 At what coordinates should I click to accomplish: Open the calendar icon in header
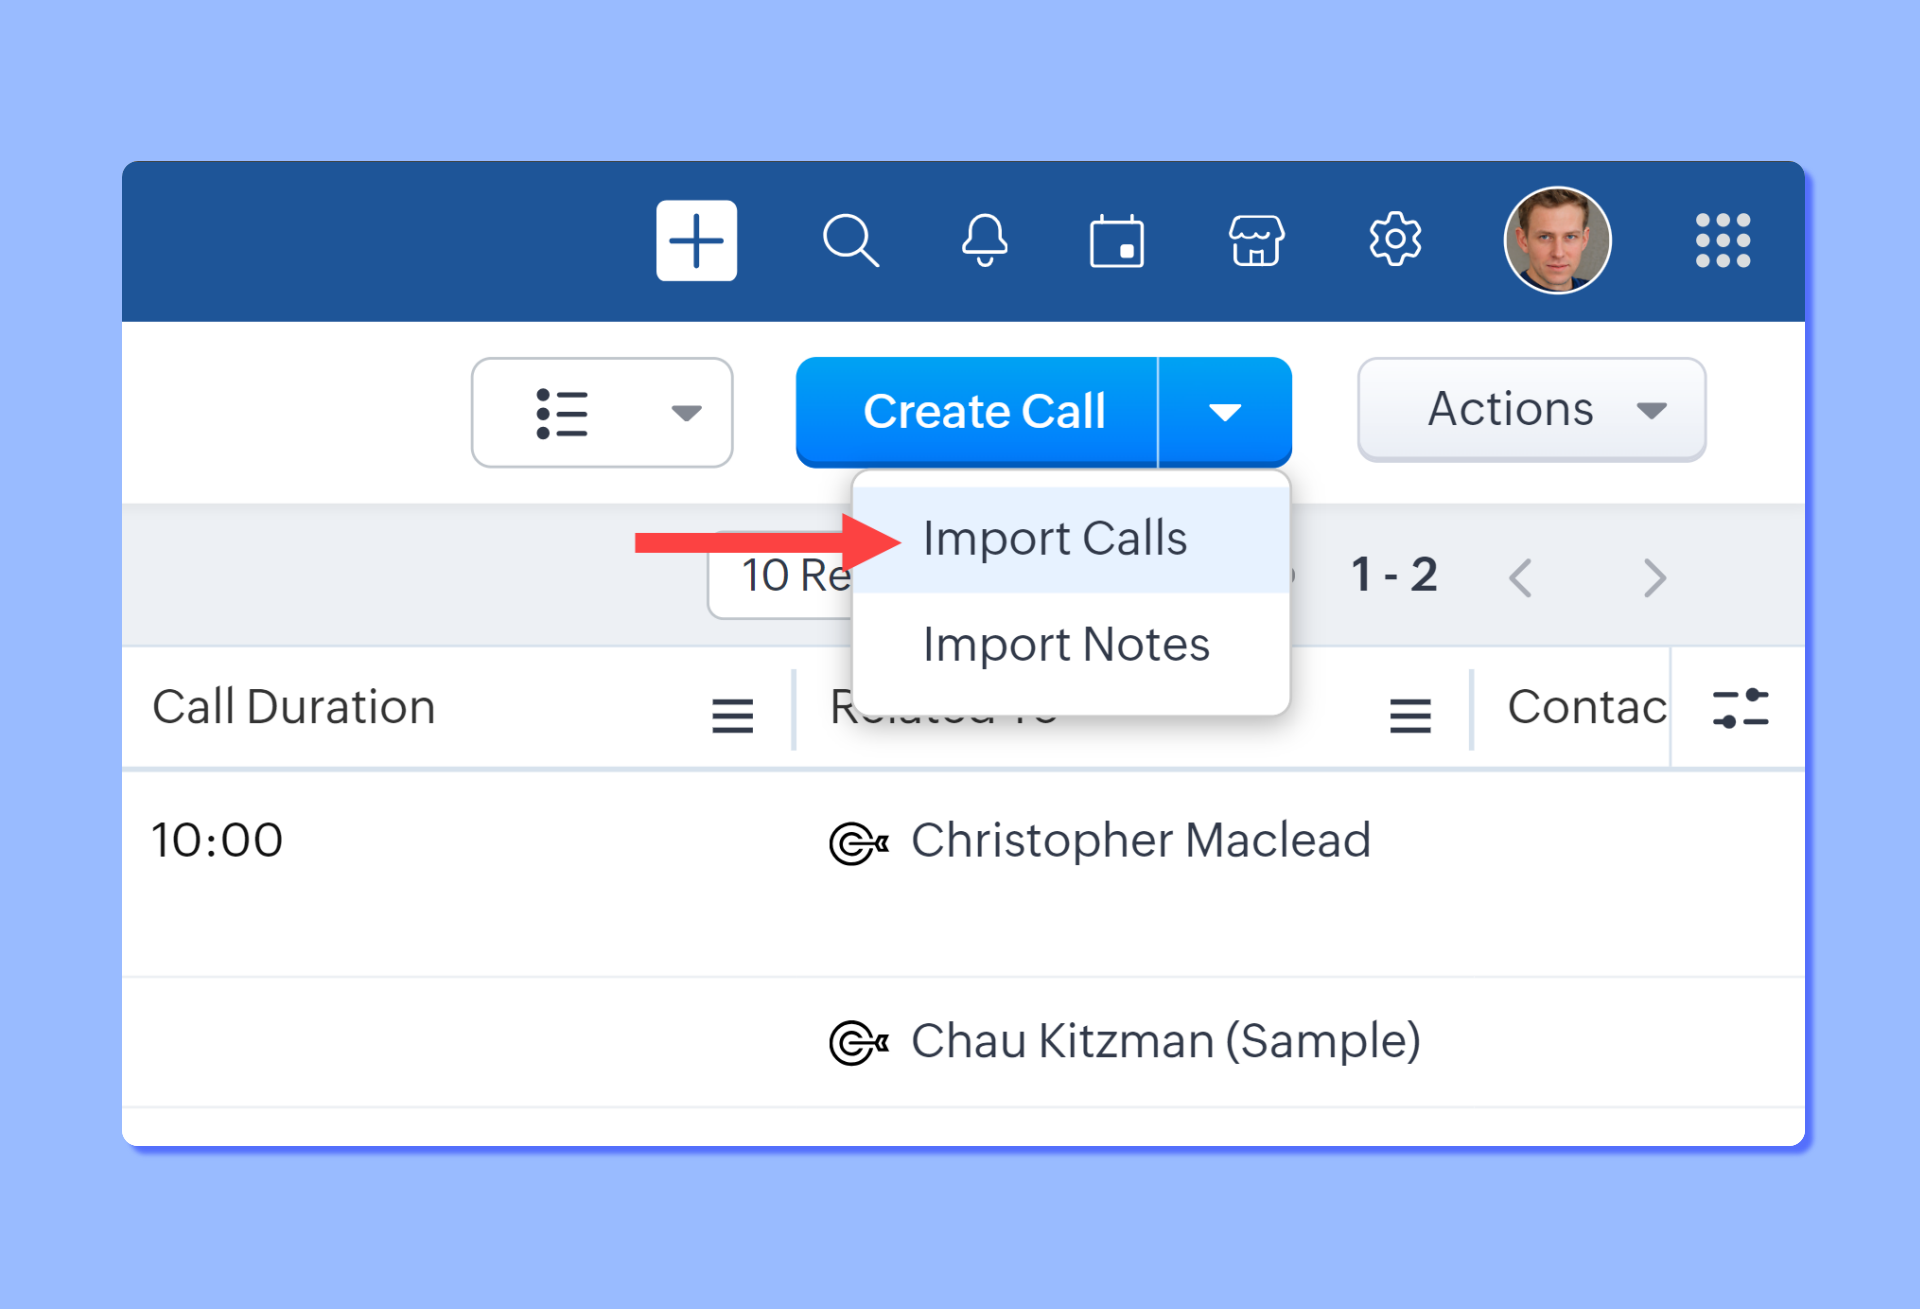1116,241
